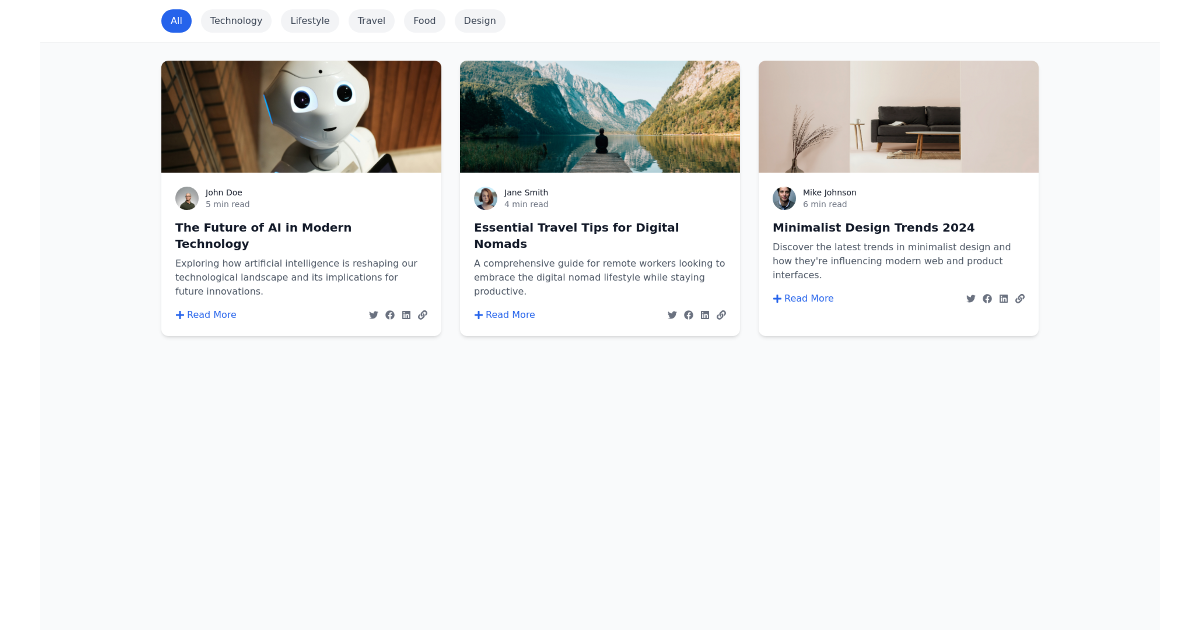Toggle the Technology filter
This screenshot has height=630, width=1200.
236,20
